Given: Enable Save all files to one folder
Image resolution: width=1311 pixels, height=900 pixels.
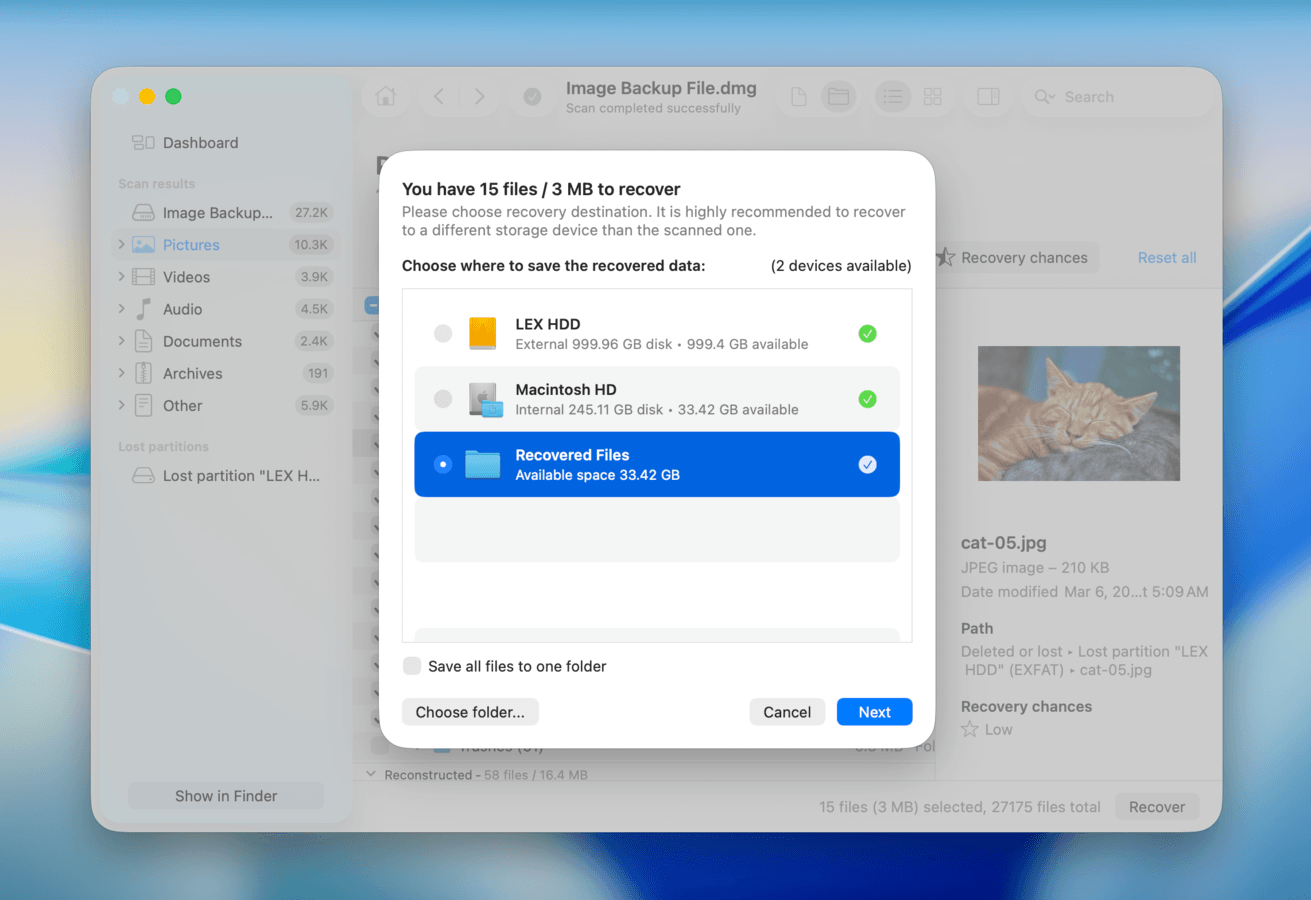Looking at the screenshot, I should pos(411,665).
